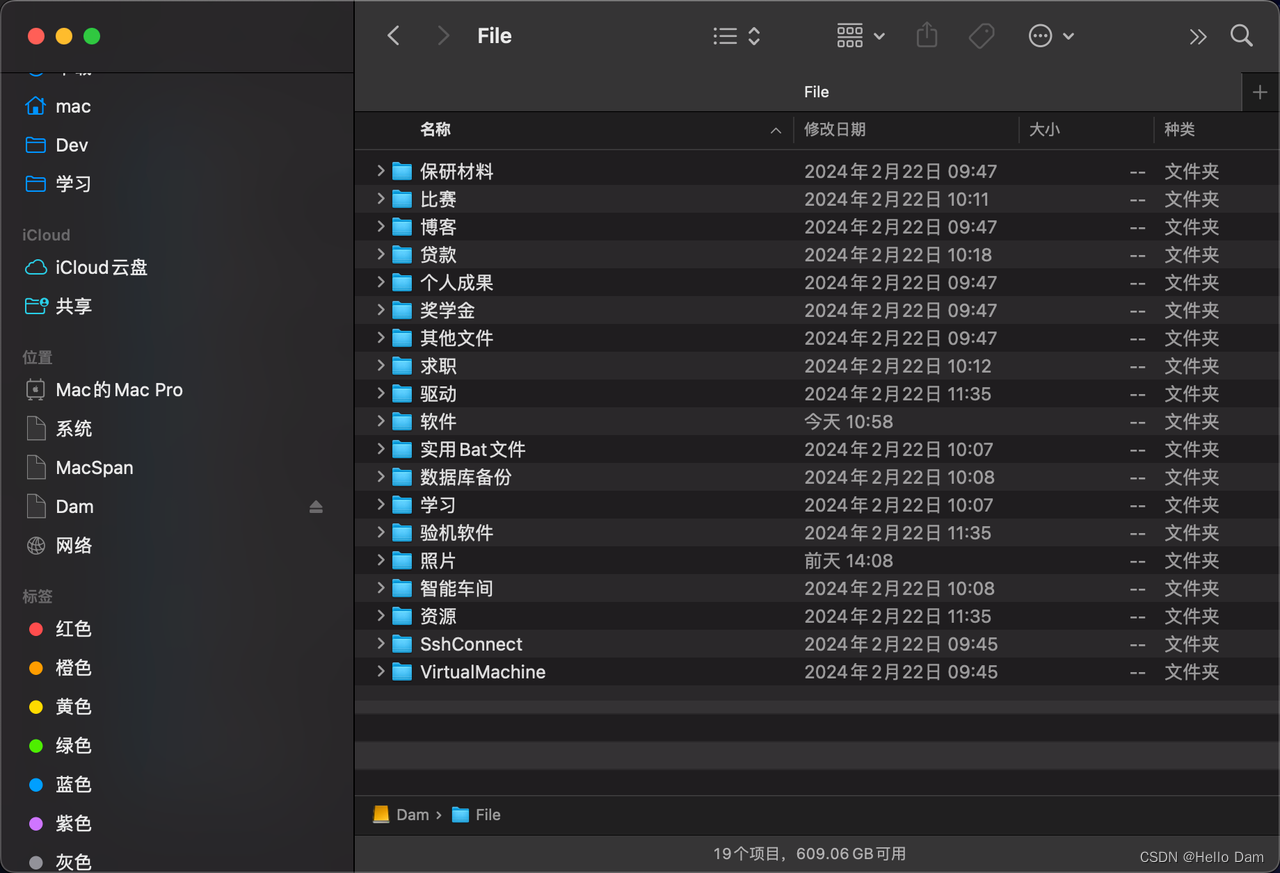Show more toolbar items via double chevron
This screenshot has width=1280, height=873.
1198,37
